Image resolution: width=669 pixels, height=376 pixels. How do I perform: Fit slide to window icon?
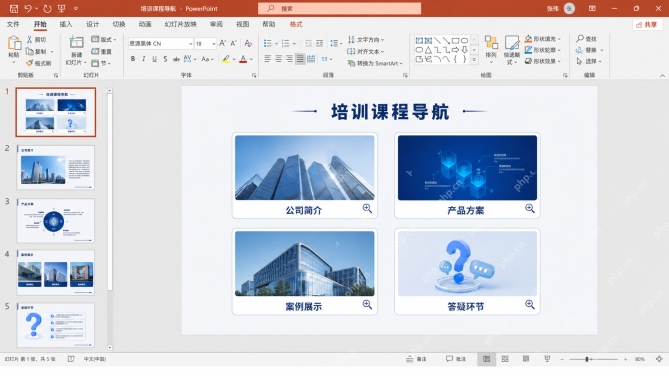[x=659, y=359]
